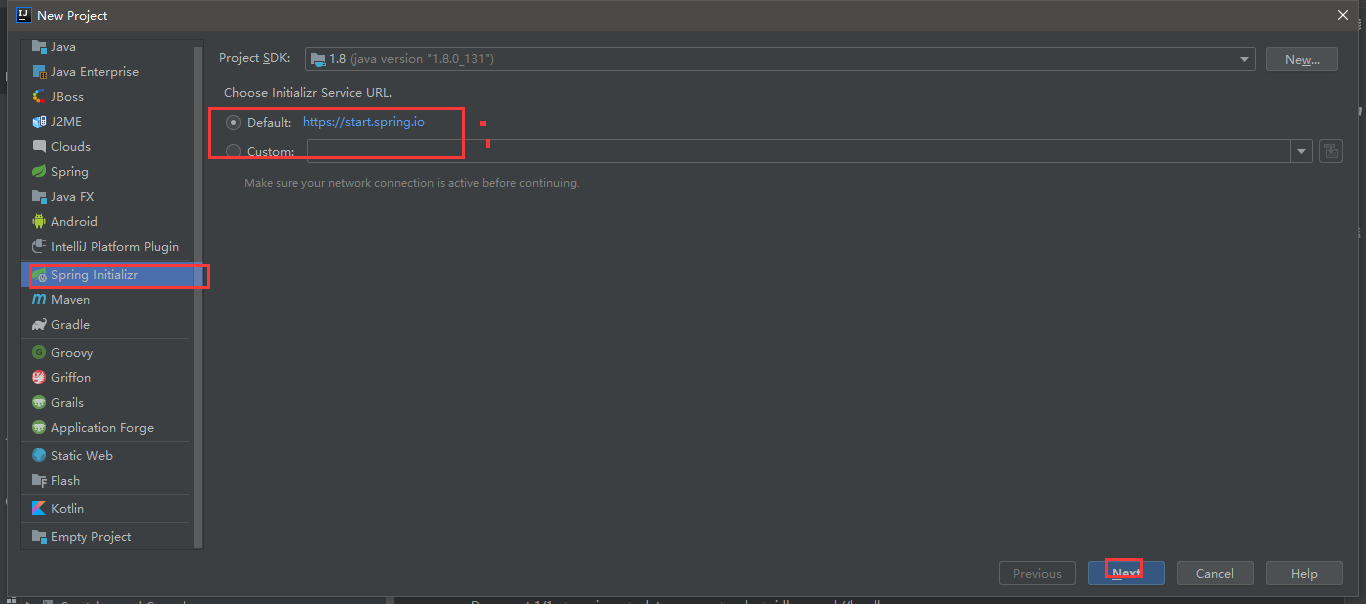Click the Maven 'm' icon
The height and width of the screenshot is (604, 1366).
[39, 300]
